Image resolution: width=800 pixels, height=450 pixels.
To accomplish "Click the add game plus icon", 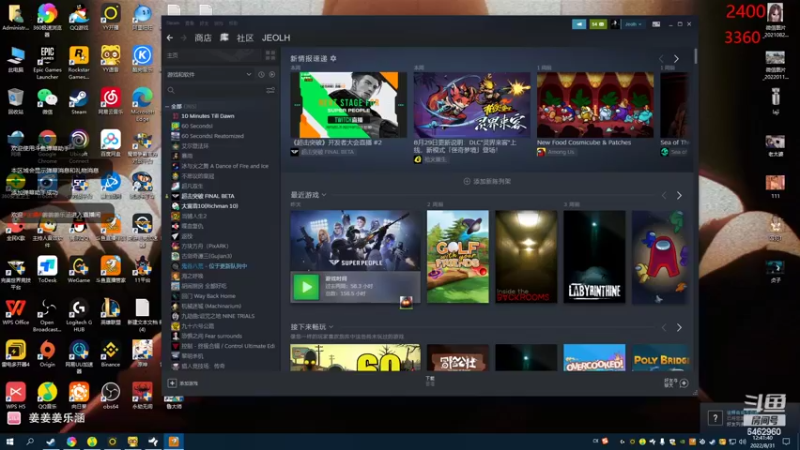I will [172, 383].
